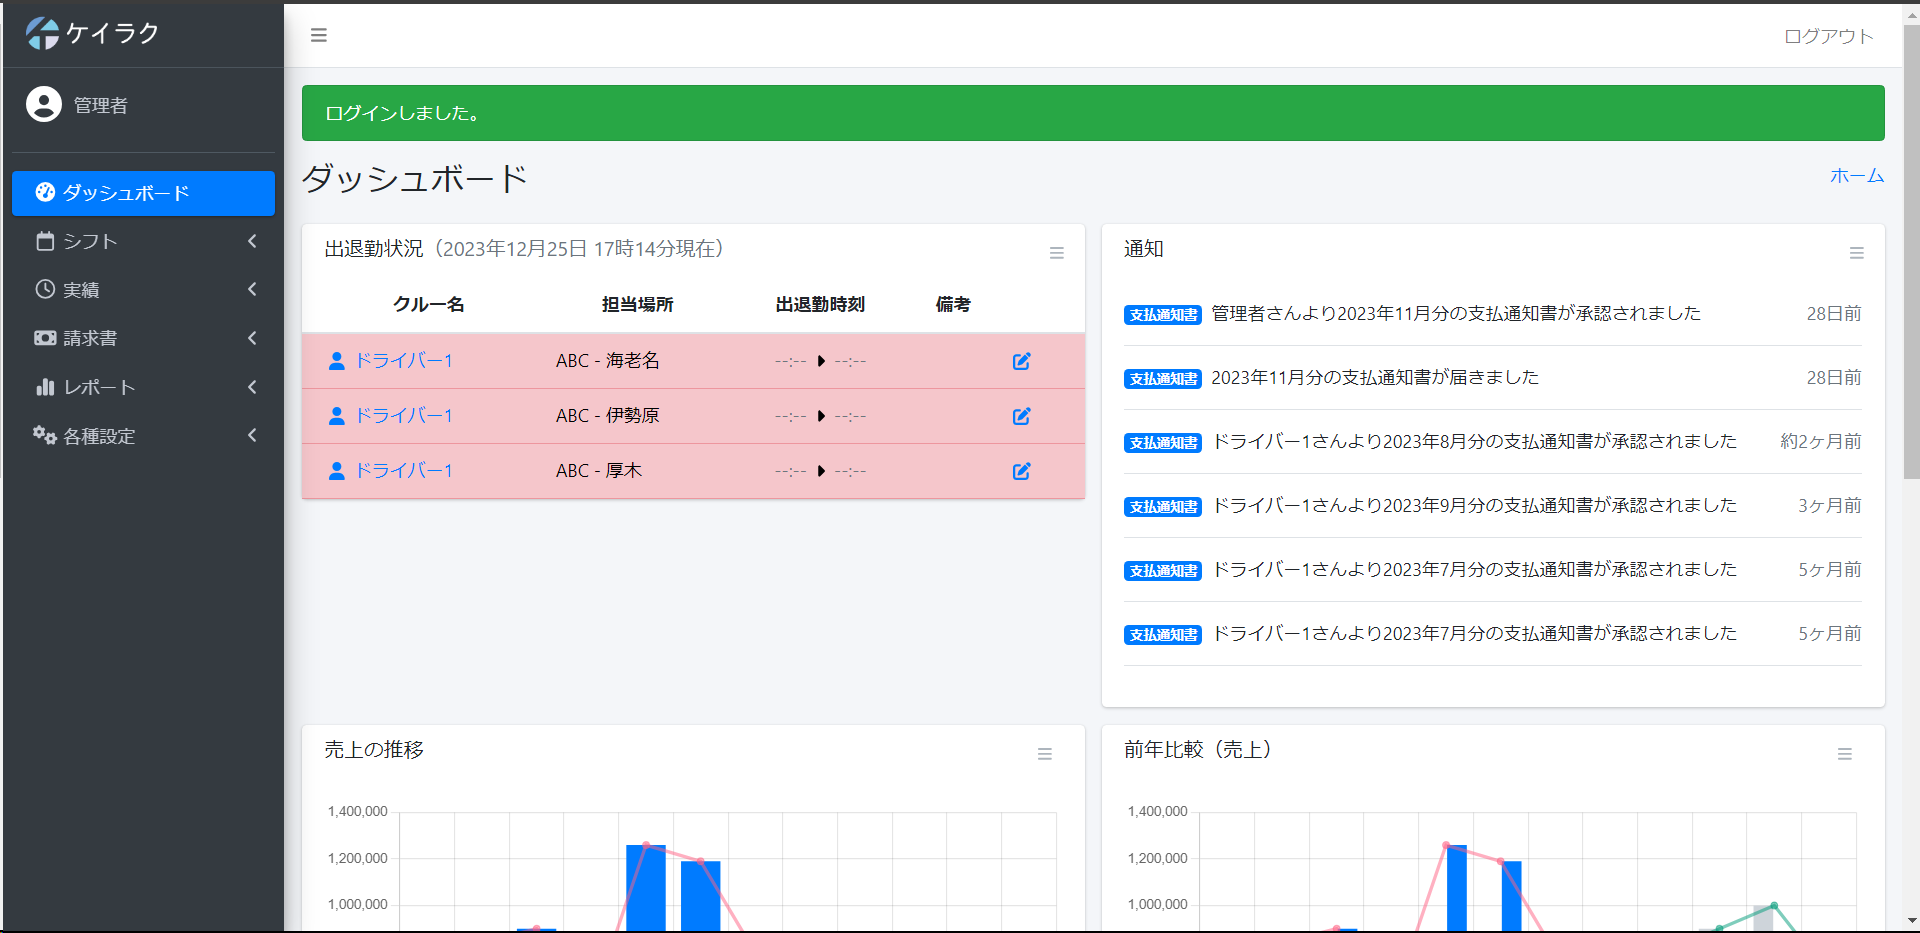Expand the 請求書 menu chevron

(x=252, y=338)
